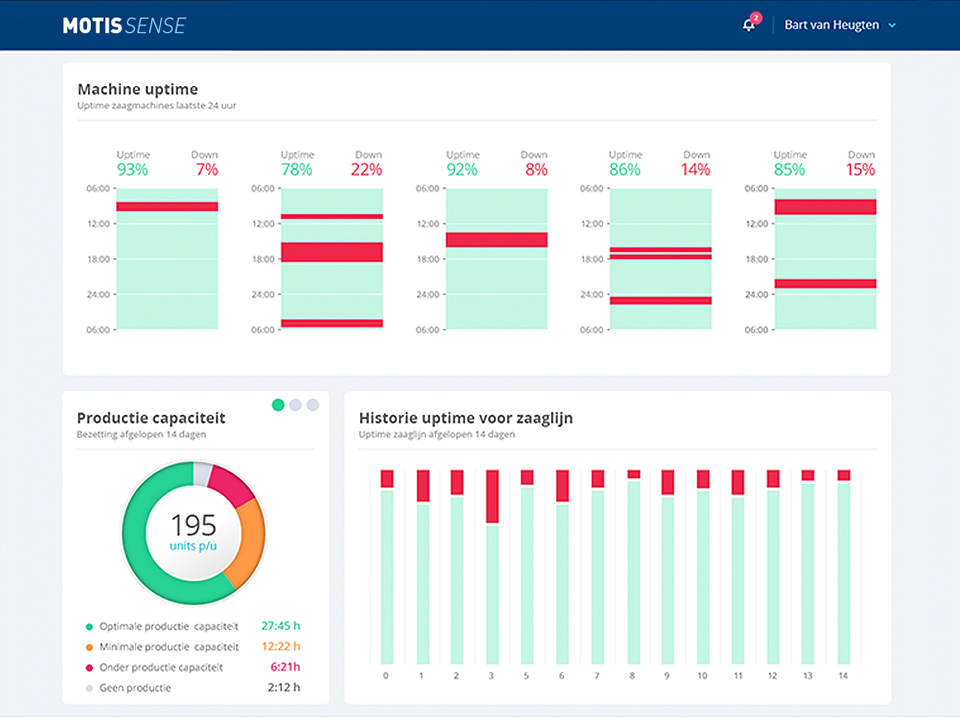
Task: Click the Motis Sense logo
Action: point(124,26)
